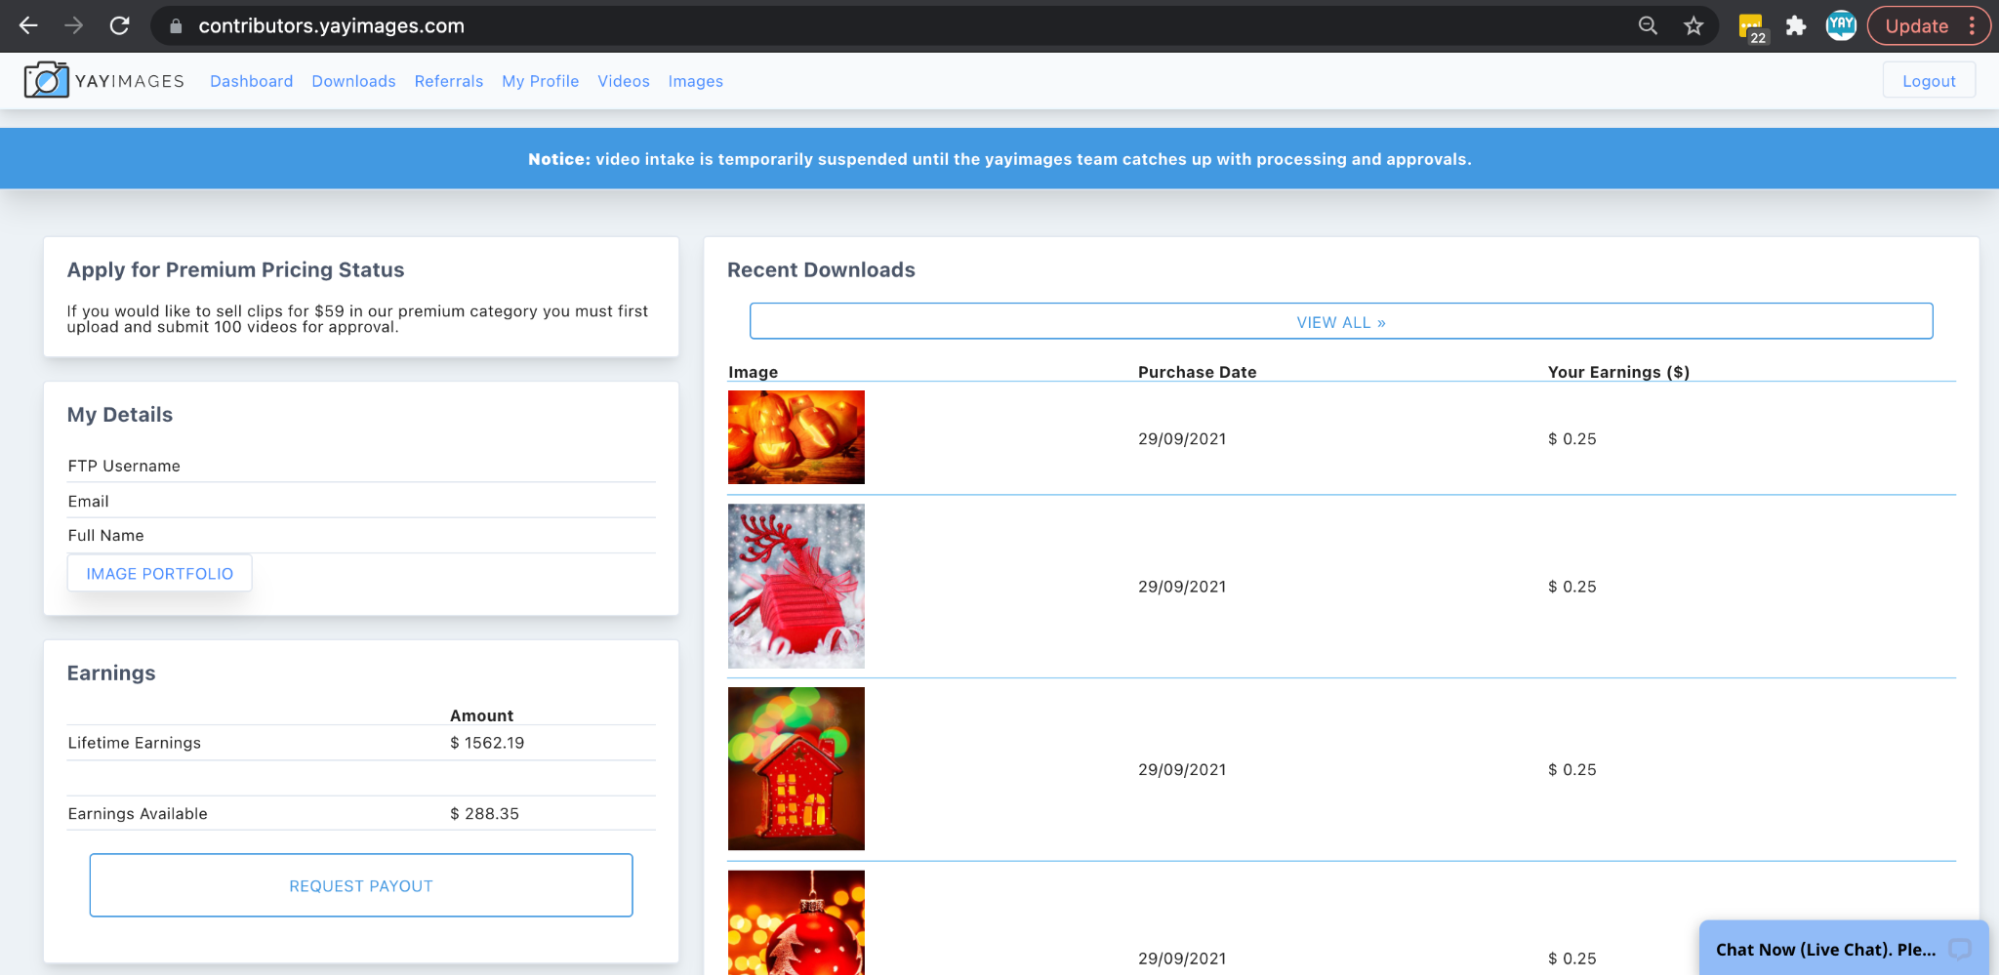This screenshot has height=976, width=1999.
Task: Click the YAY profile avatar icon
Action: tap(1841, 25)
